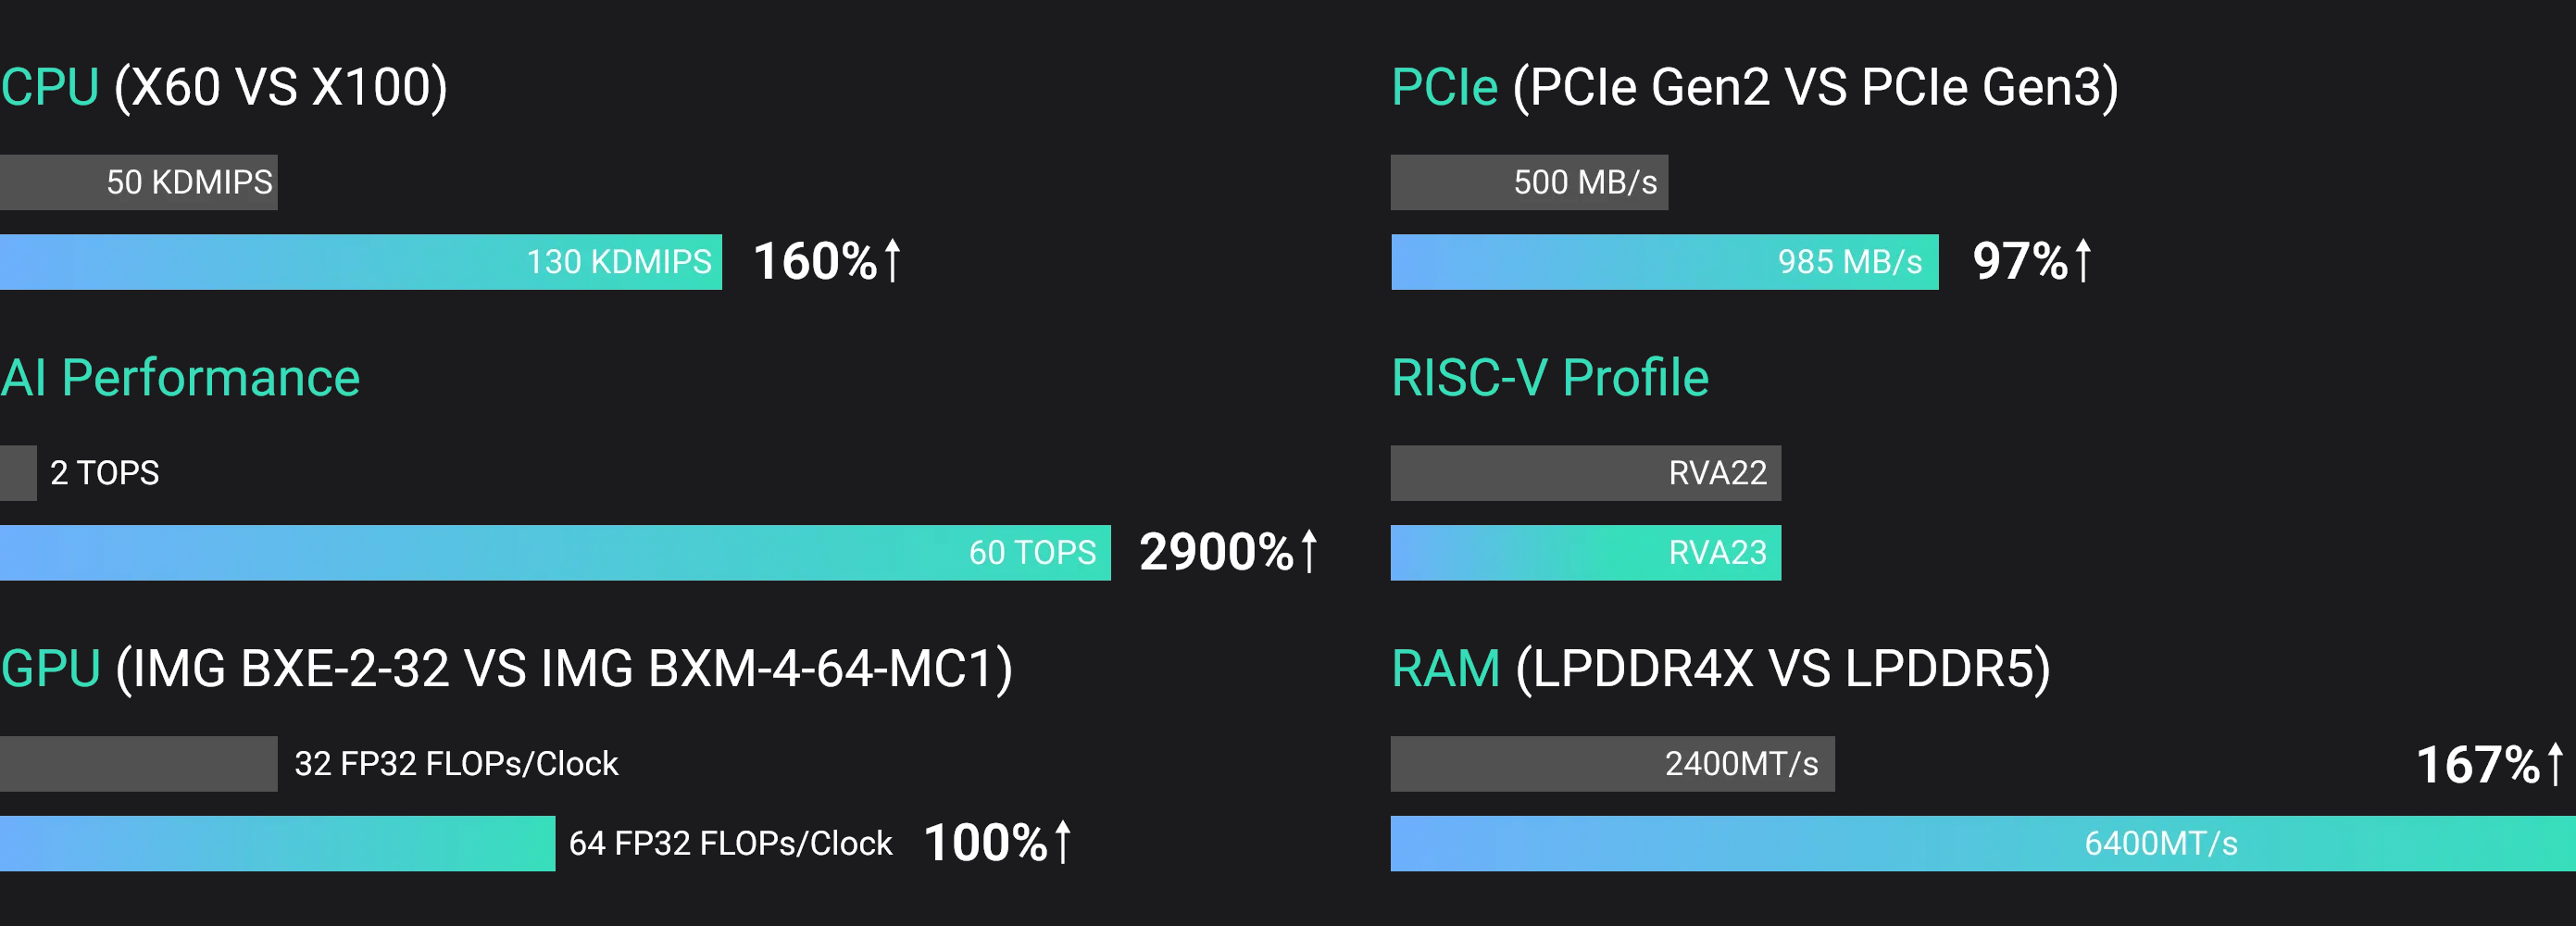Select the 985 MB/s gradient bar
The width and height of the screenshot is (2576, 926).
tap(1664, 262)
